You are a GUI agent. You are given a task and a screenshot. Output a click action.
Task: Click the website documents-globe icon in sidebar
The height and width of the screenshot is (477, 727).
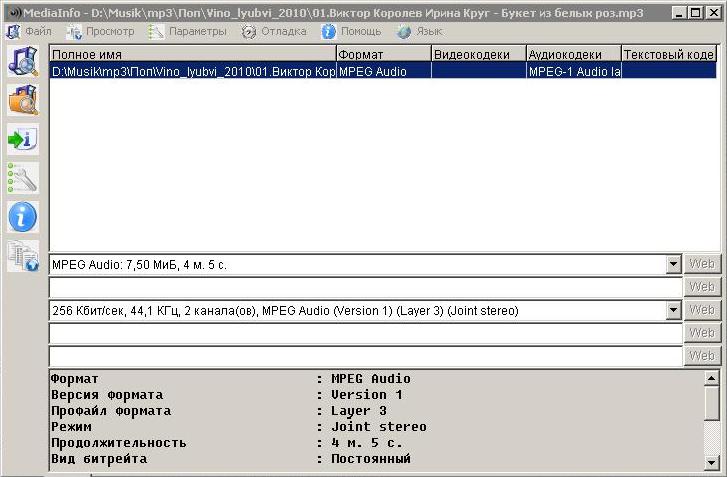coord(23,256)
